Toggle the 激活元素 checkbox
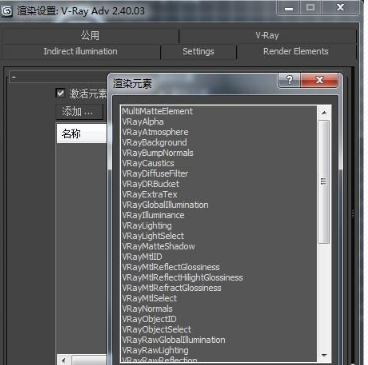368x365 pixels. pos(60,93)
